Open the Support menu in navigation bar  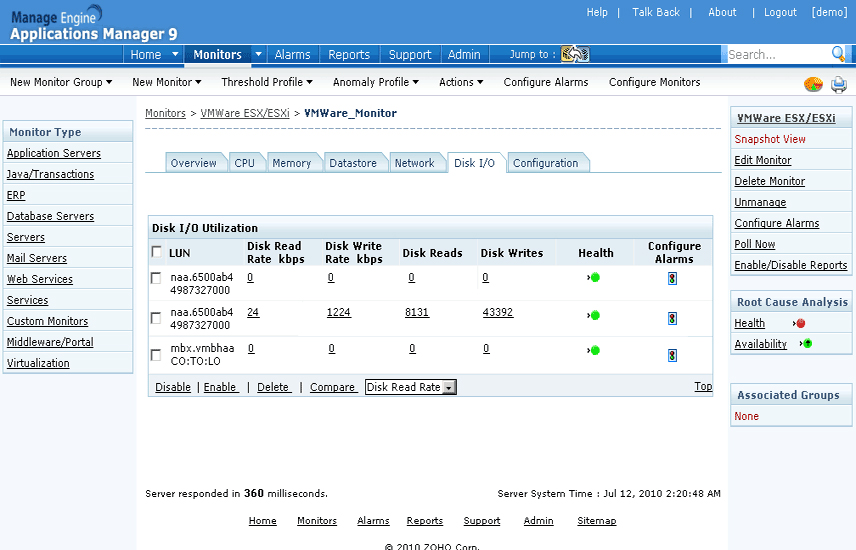(x=410, y=55)
